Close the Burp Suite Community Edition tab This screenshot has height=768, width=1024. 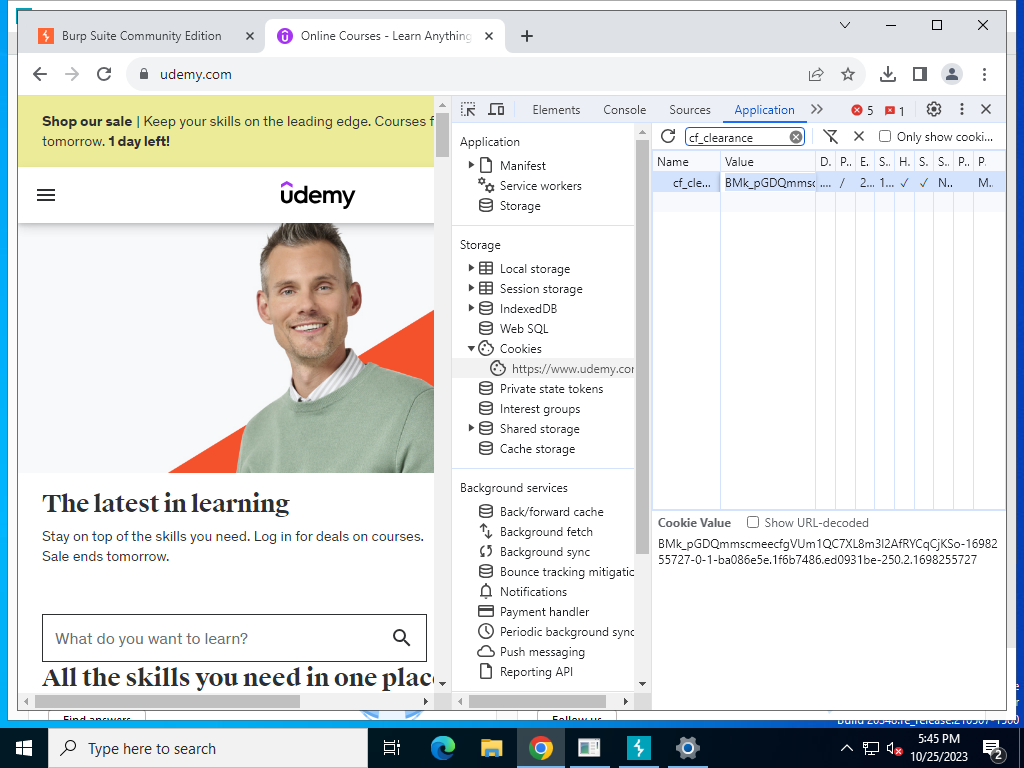coord(249,37)
